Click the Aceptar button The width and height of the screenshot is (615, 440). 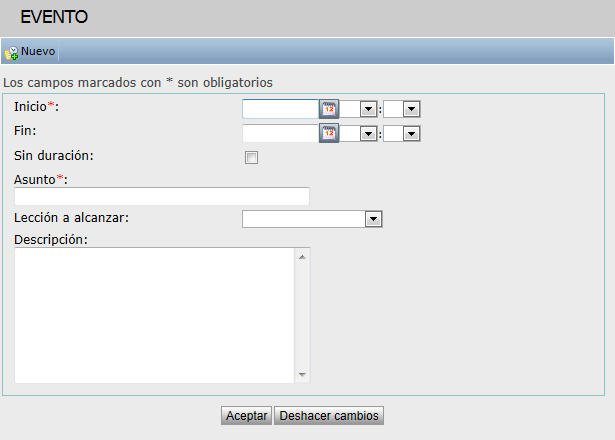[246, 416]
